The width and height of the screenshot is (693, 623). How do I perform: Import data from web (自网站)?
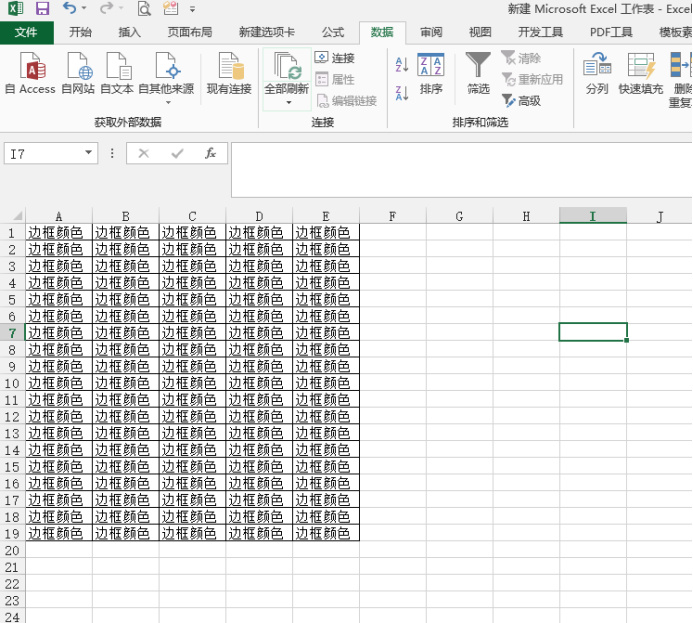78,73
